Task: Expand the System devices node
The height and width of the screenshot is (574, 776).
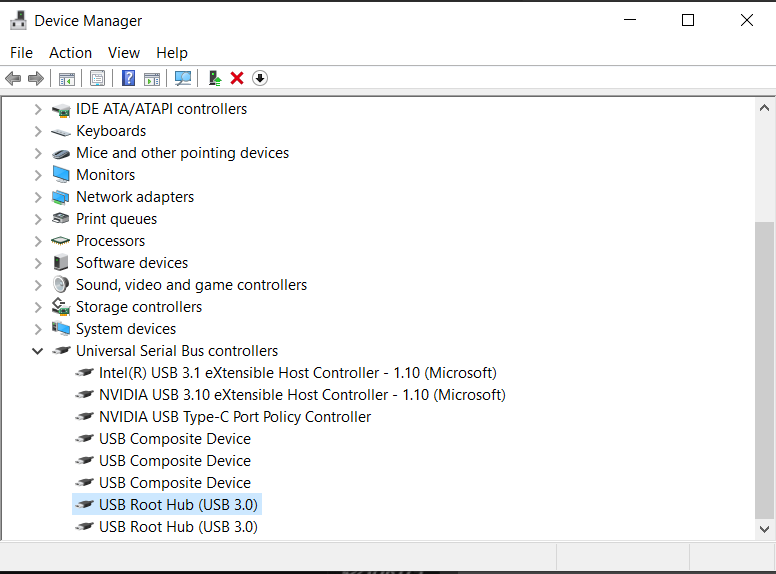Action: 38,329
